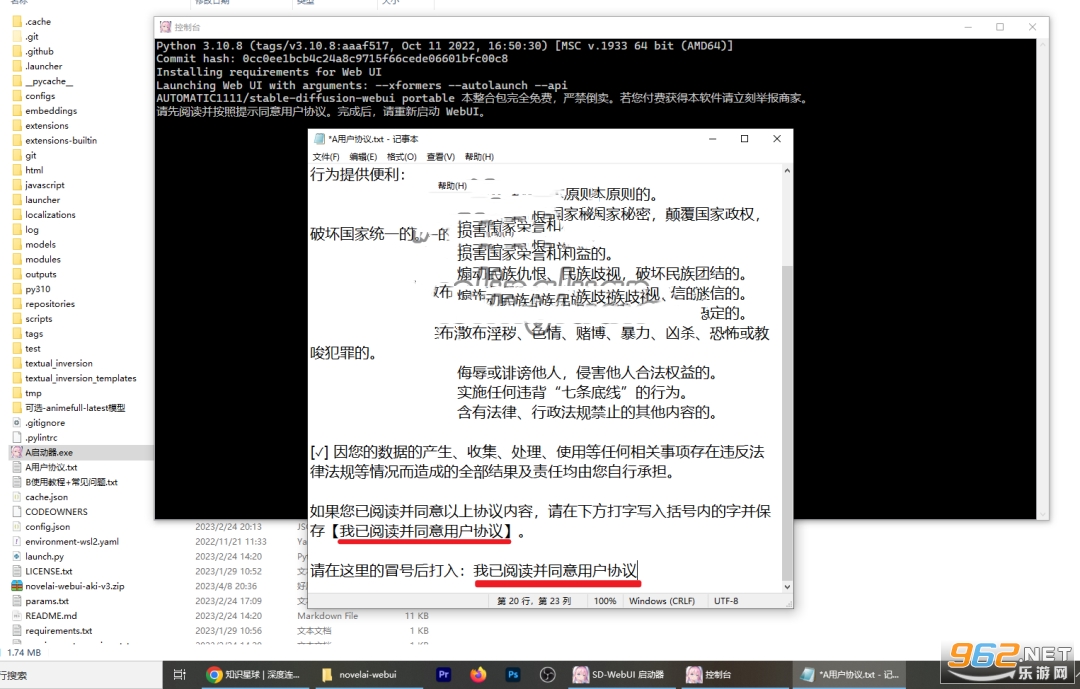Select the extensions-builtin folder icon
Viewport: 1080px width, 689px height.
17,140
